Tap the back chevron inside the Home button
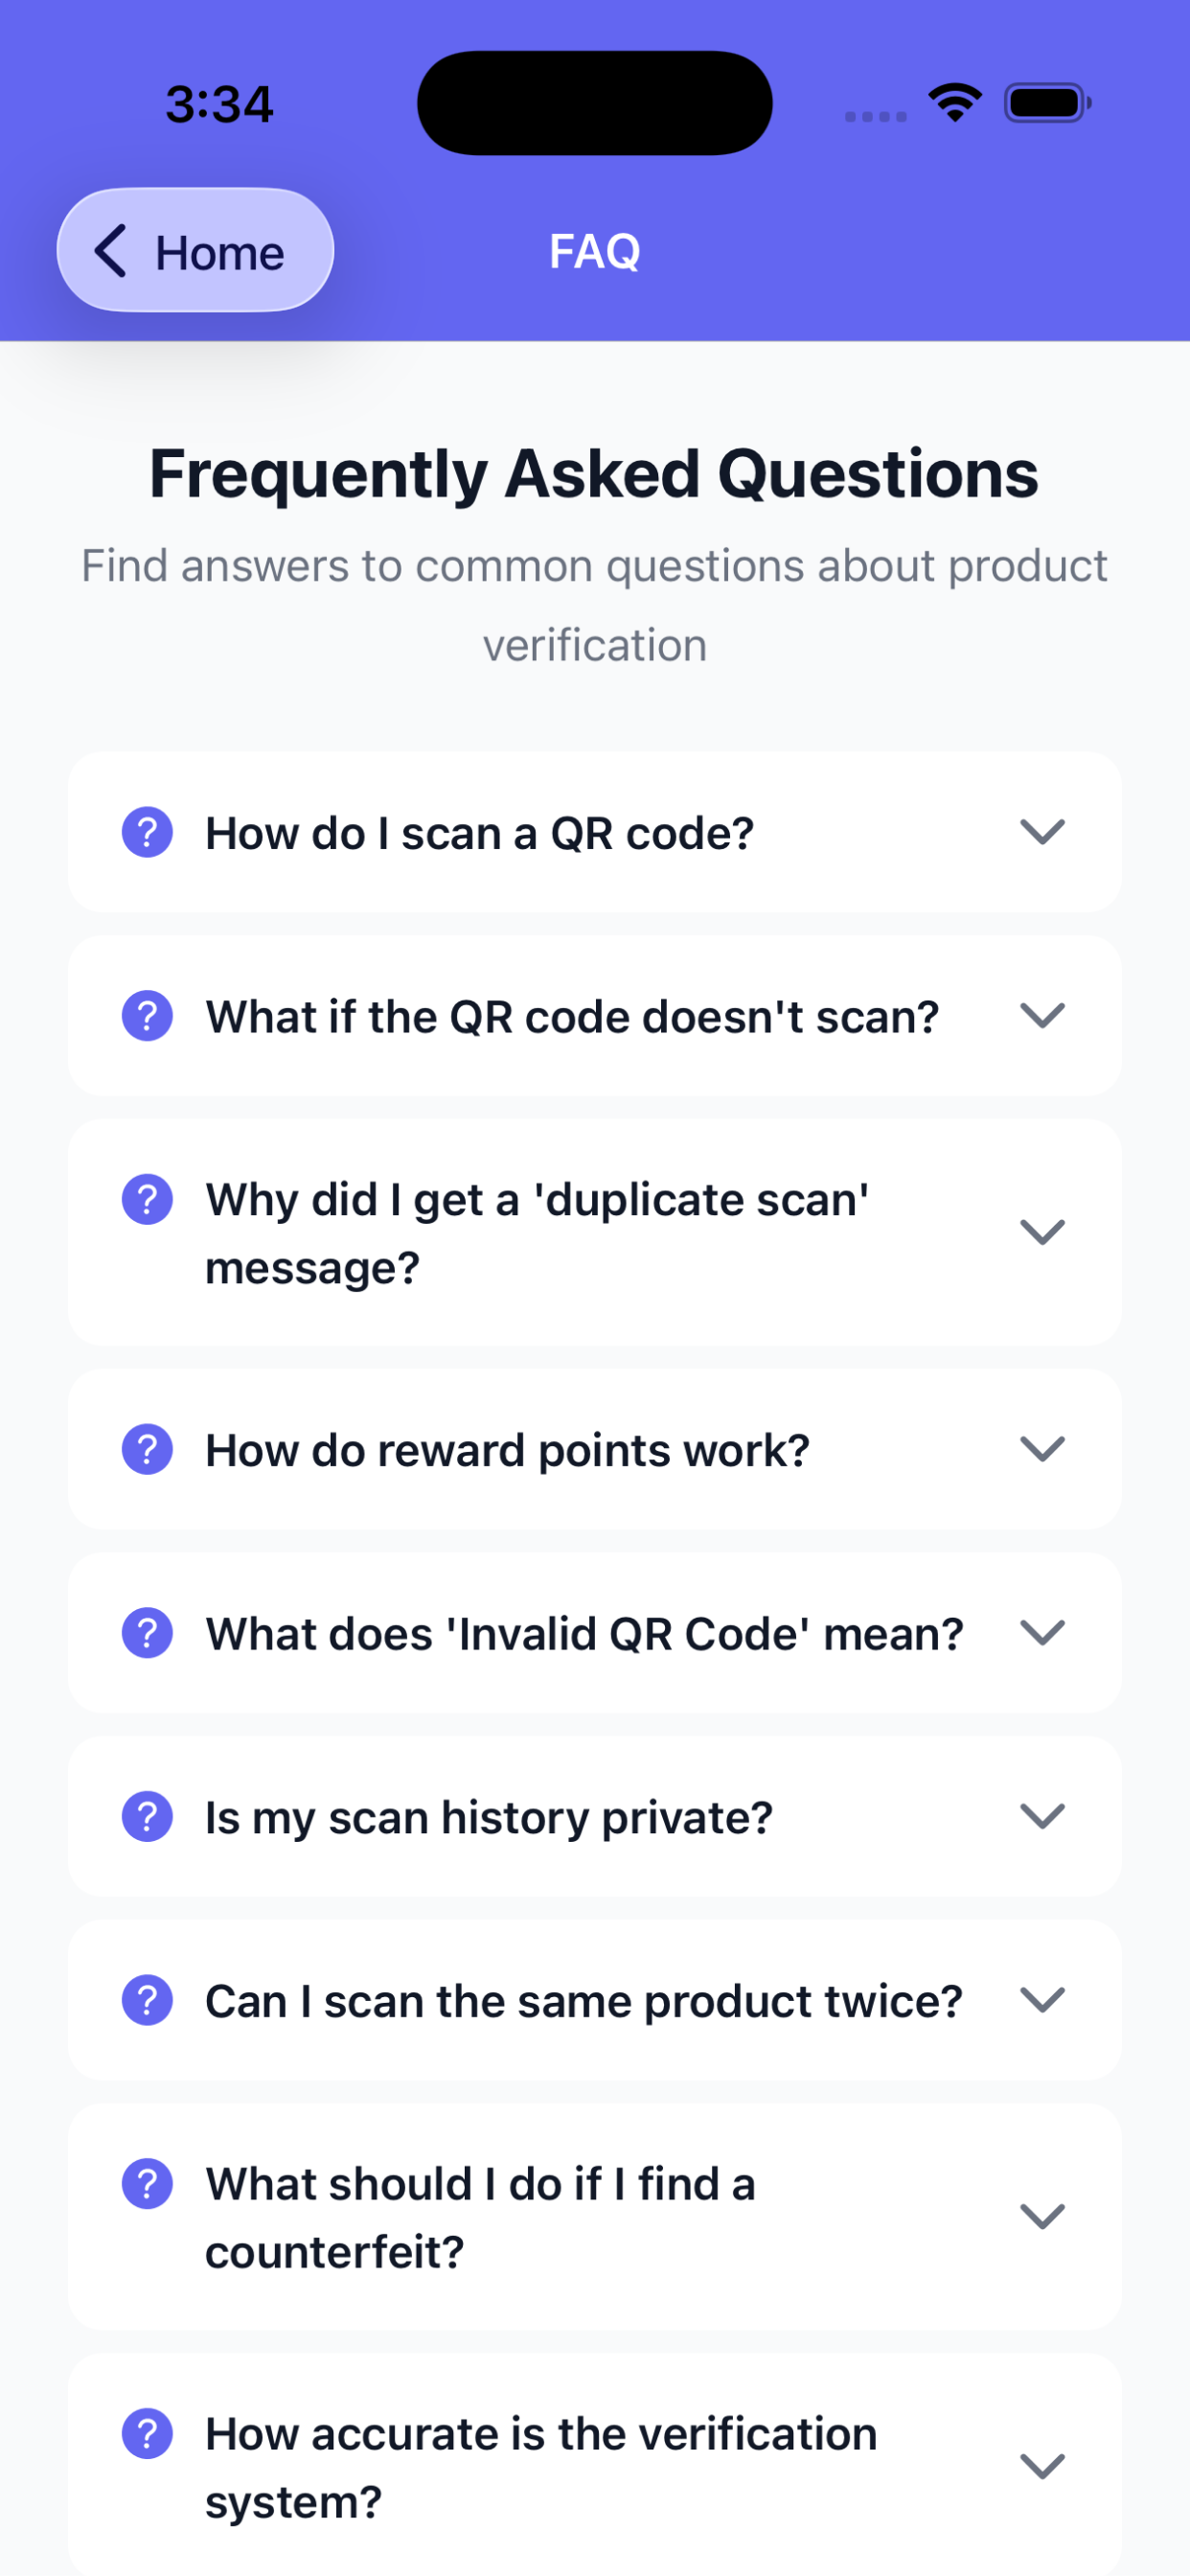The width and height of the screenshot is (1190, 2576). click(x=110, y=250)
